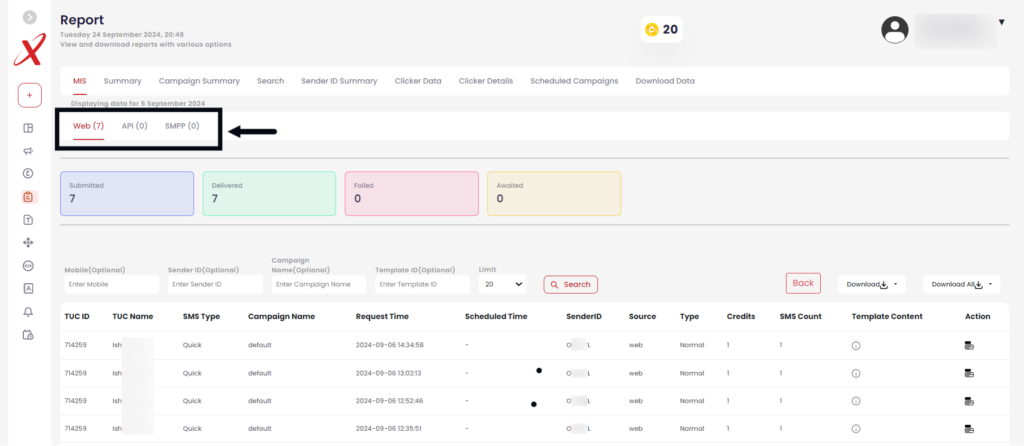This screenshot has height=446, width=1024.
Task: Open the Campaign Summary tab
Action: pos(199,81)
